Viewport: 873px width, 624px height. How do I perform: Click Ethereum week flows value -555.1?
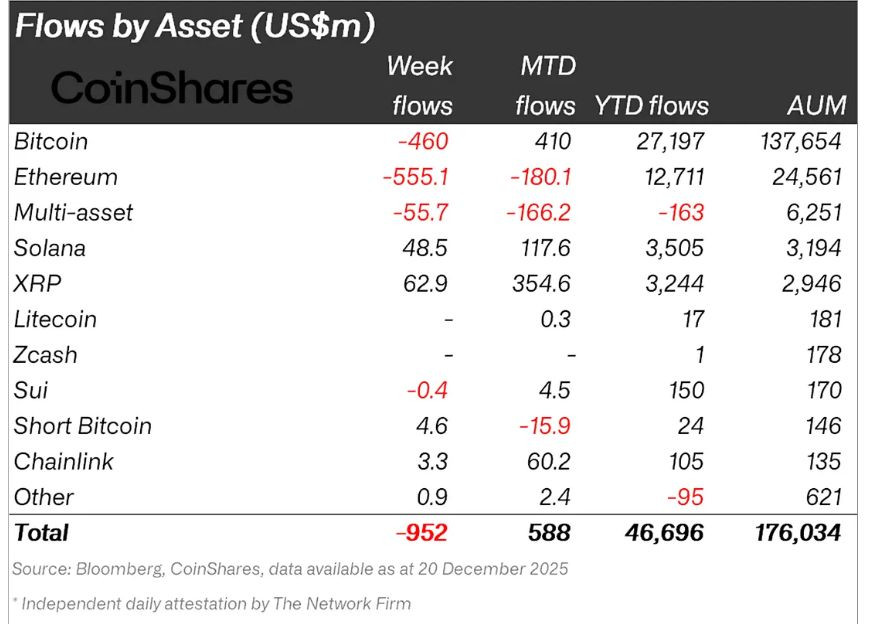(x=416, y=177)
